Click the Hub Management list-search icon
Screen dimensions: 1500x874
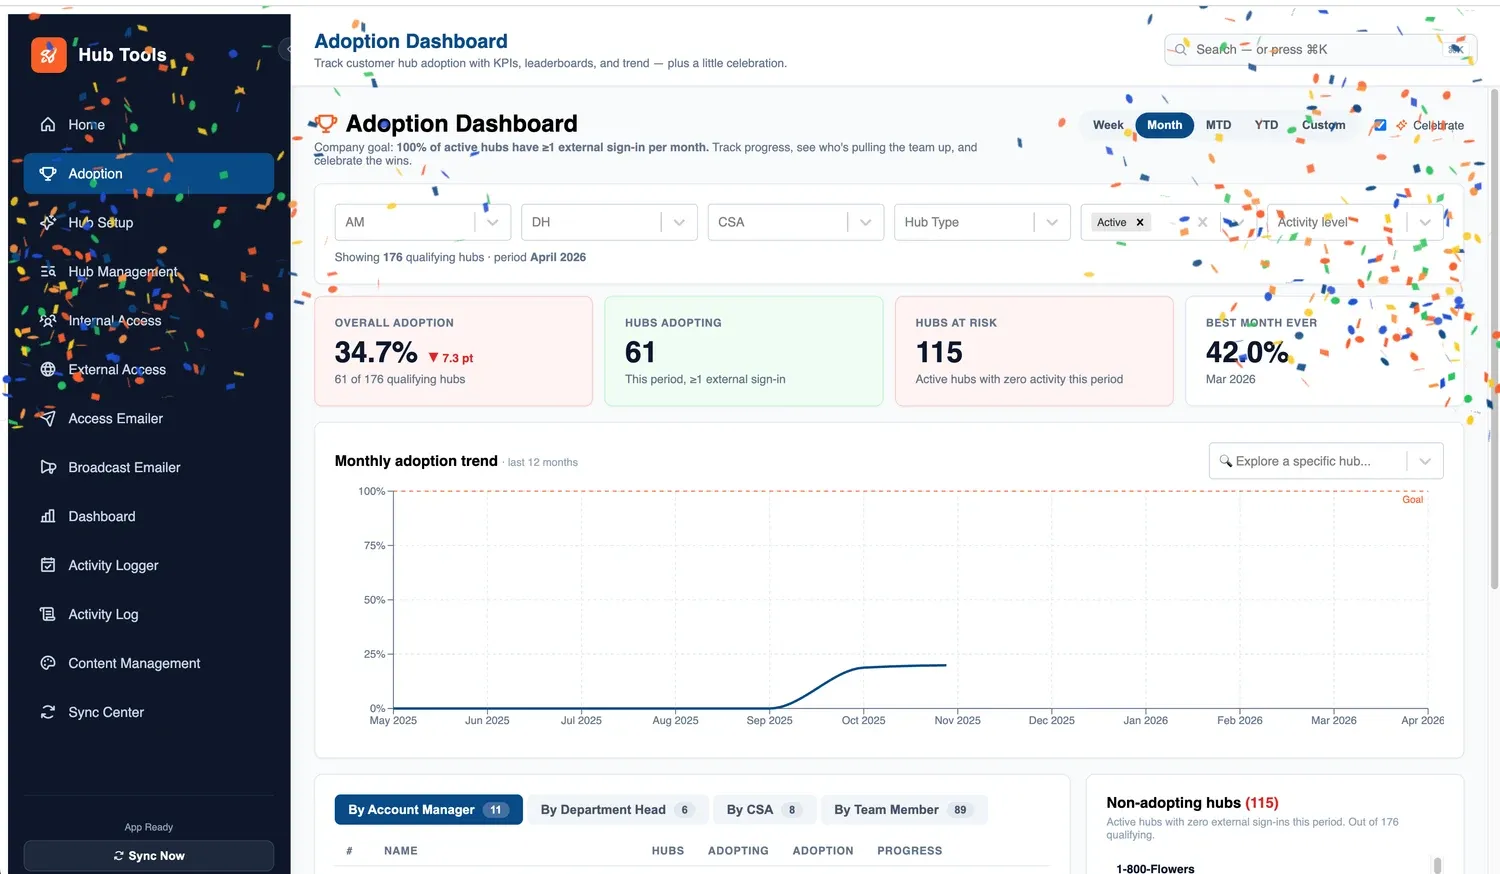point(48,272)
